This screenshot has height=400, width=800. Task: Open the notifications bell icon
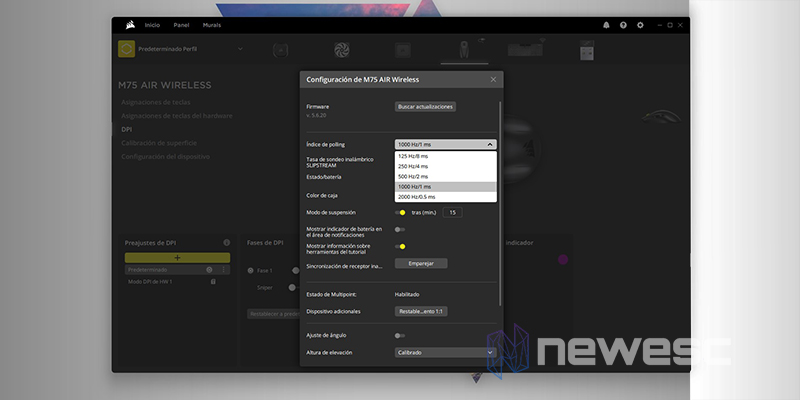[x=606, y=25]
